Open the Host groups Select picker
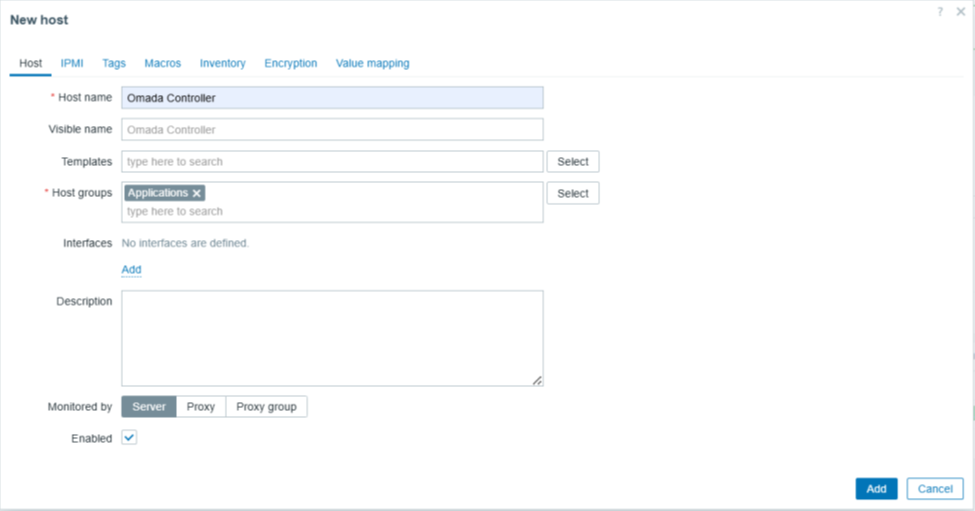975x511 pixels. click(x=572, y=193)
